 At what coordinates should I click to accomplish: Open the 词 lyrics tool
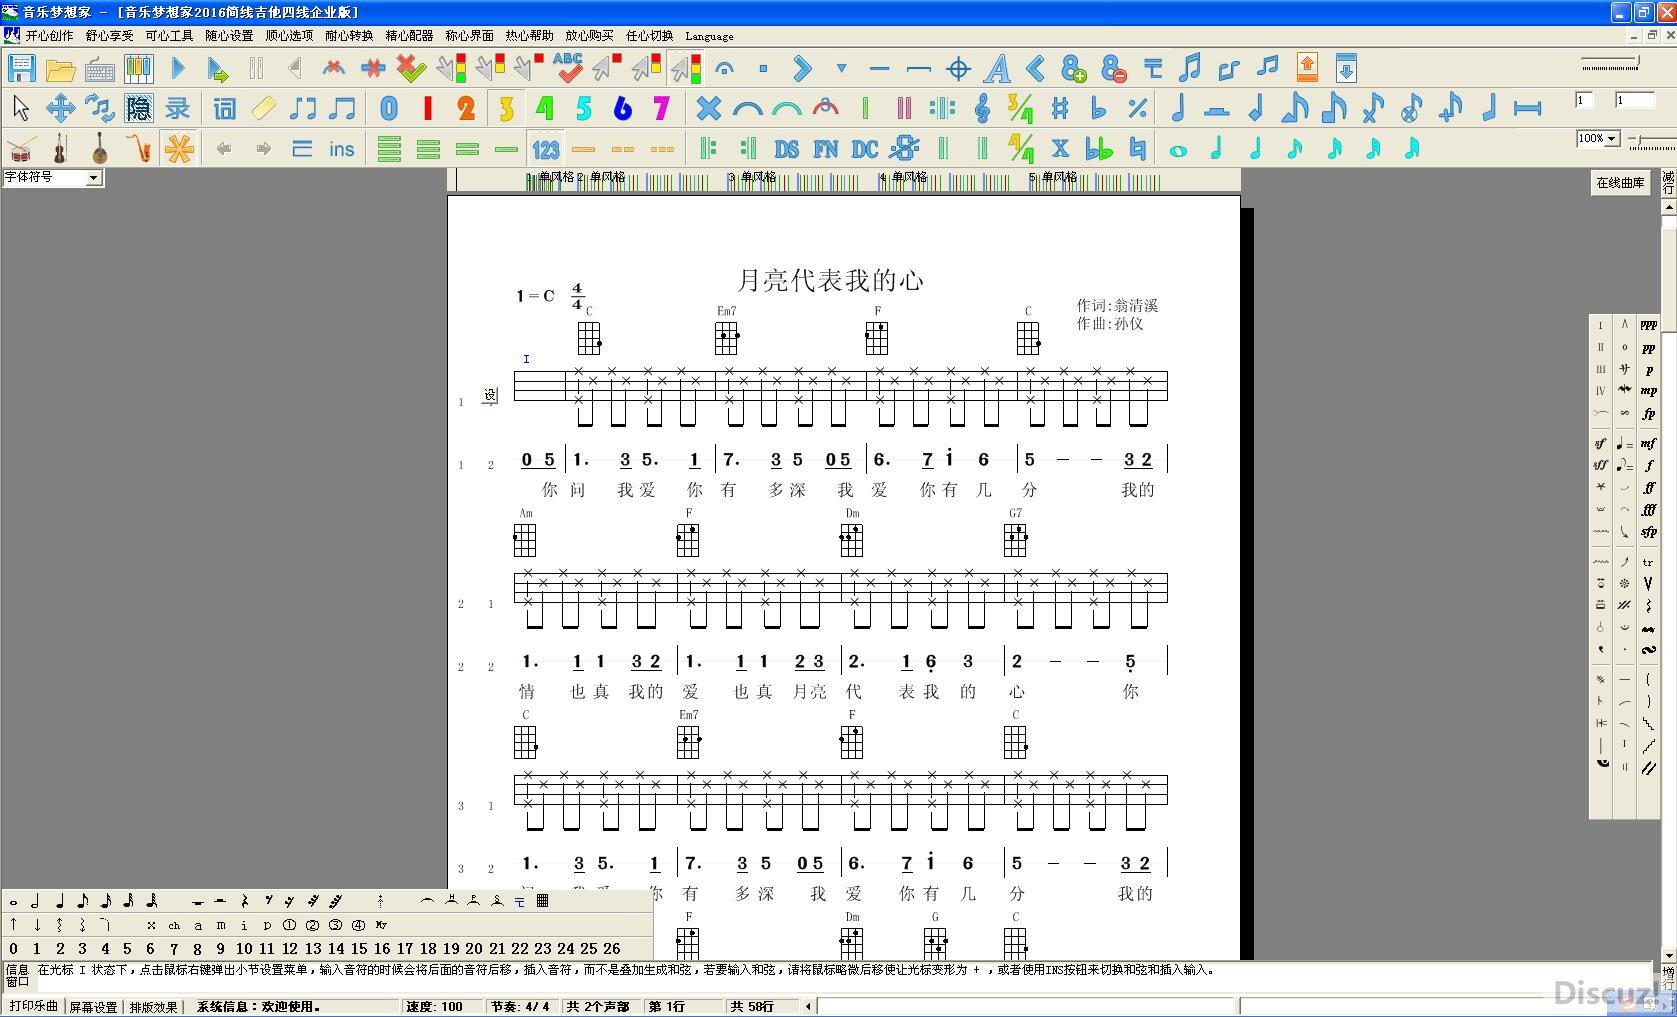coord(225,108)
